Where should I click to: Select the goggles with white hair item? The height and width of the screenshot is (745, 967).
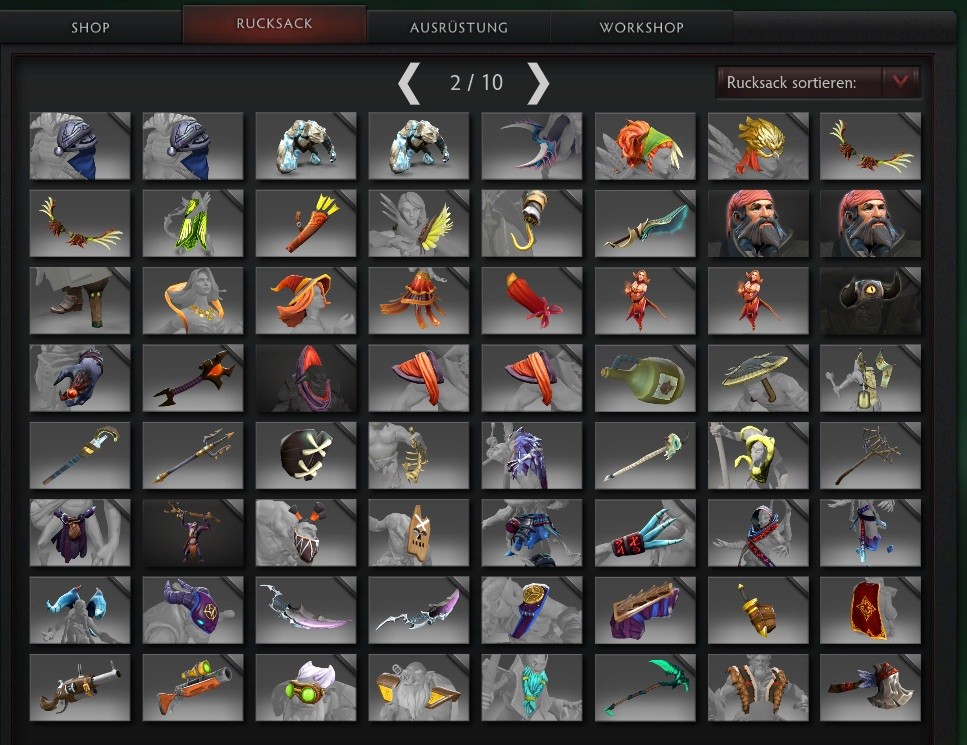[306, 688]
